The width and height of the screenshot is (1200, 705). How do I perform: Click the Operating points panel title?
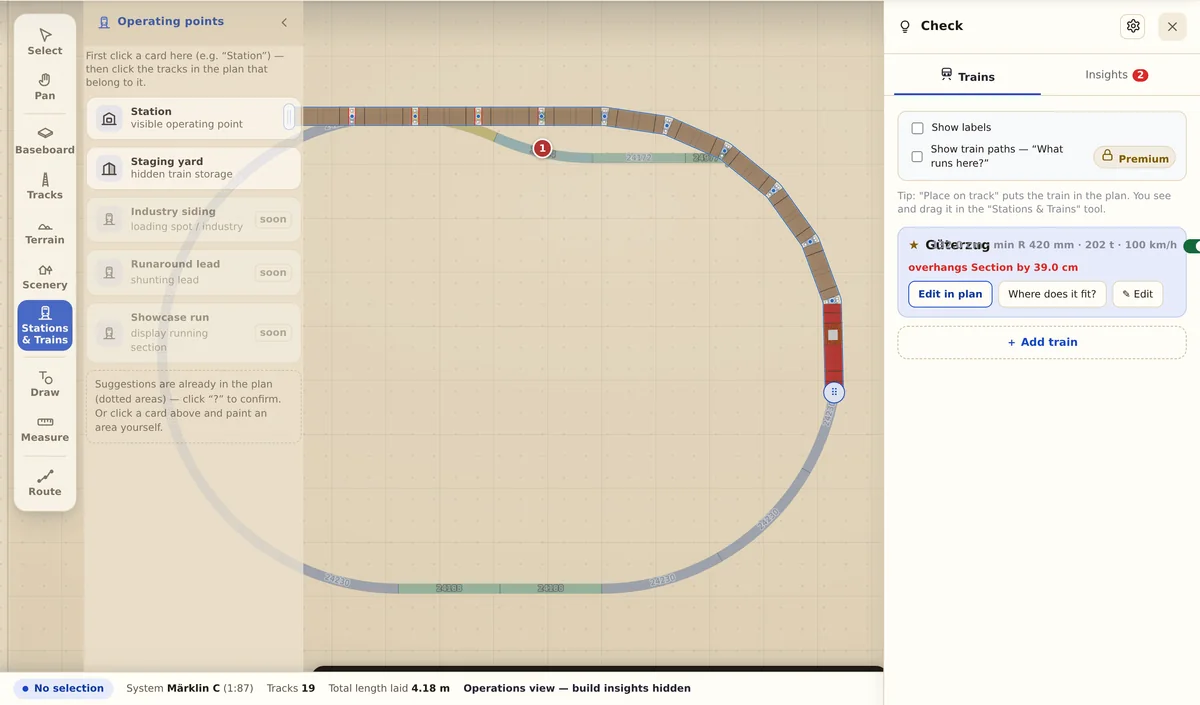click(x=170, y=21)
